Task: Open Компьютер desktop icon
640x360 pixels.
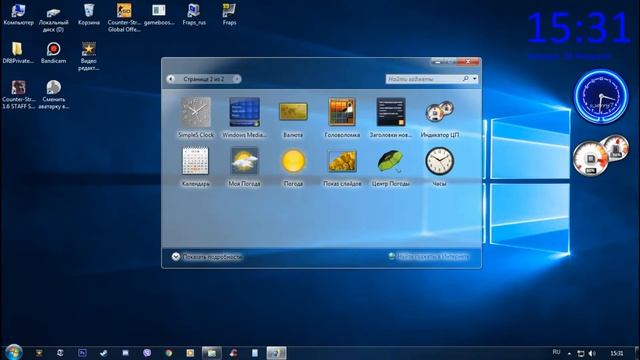Action: [x=18, y=15]
